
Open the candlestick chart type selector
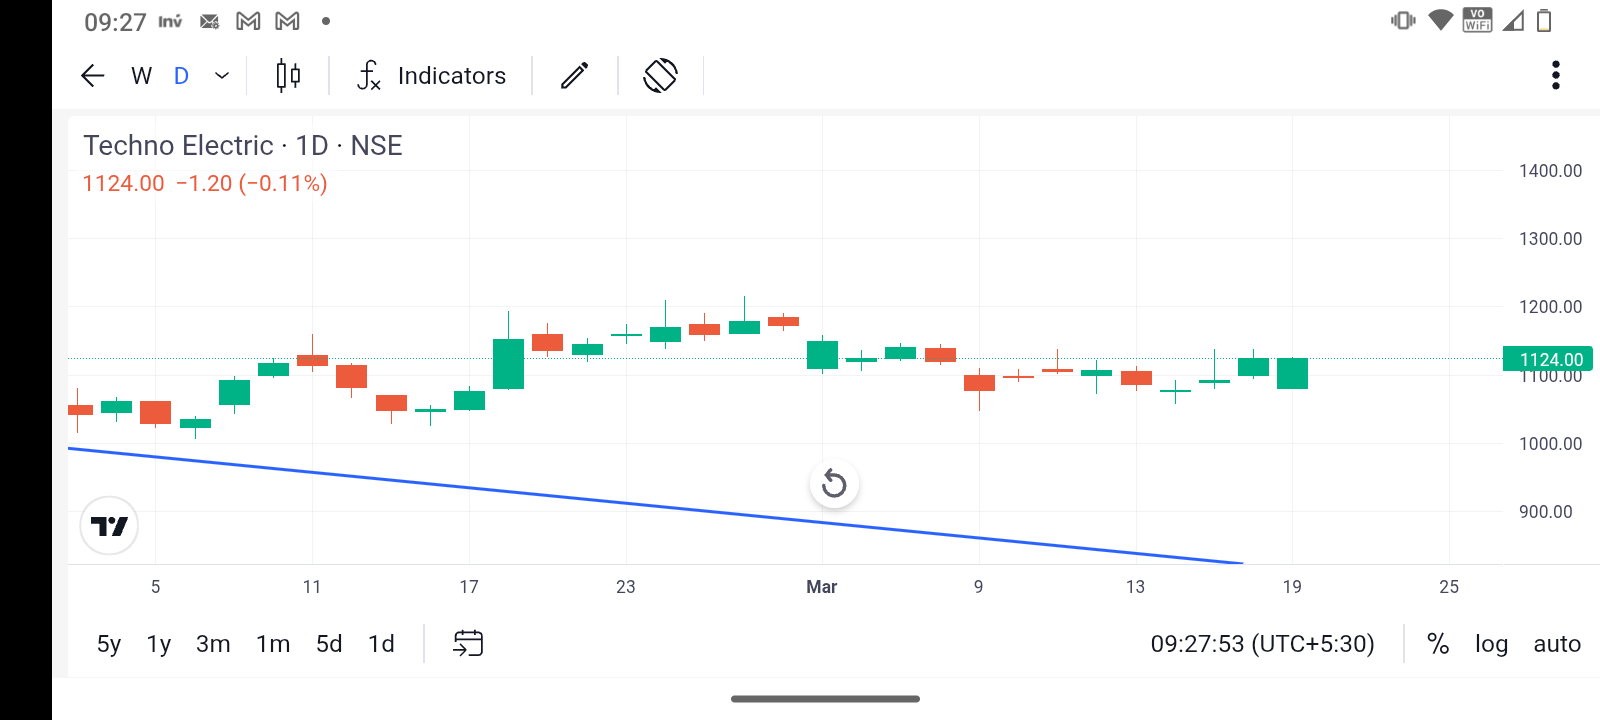click(288, 76)
